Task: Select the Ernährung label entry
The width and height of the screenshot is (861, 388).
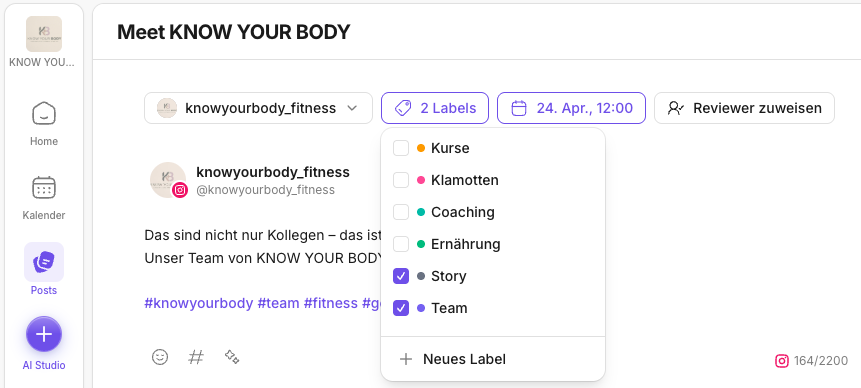Action: pyautogui.click(x=493, y=244)
